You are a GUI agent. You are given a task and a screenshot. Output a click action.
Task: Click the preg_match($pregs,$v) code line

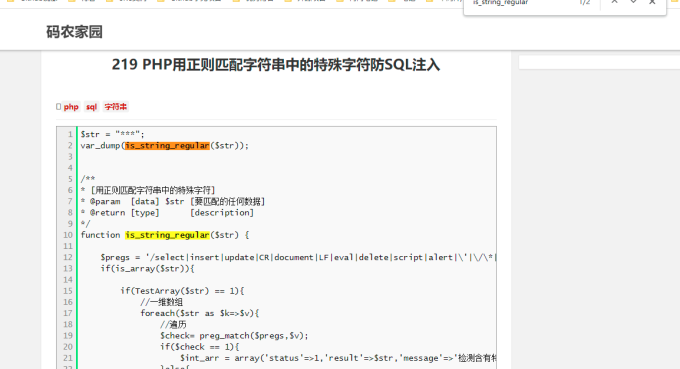click(234, 336)
